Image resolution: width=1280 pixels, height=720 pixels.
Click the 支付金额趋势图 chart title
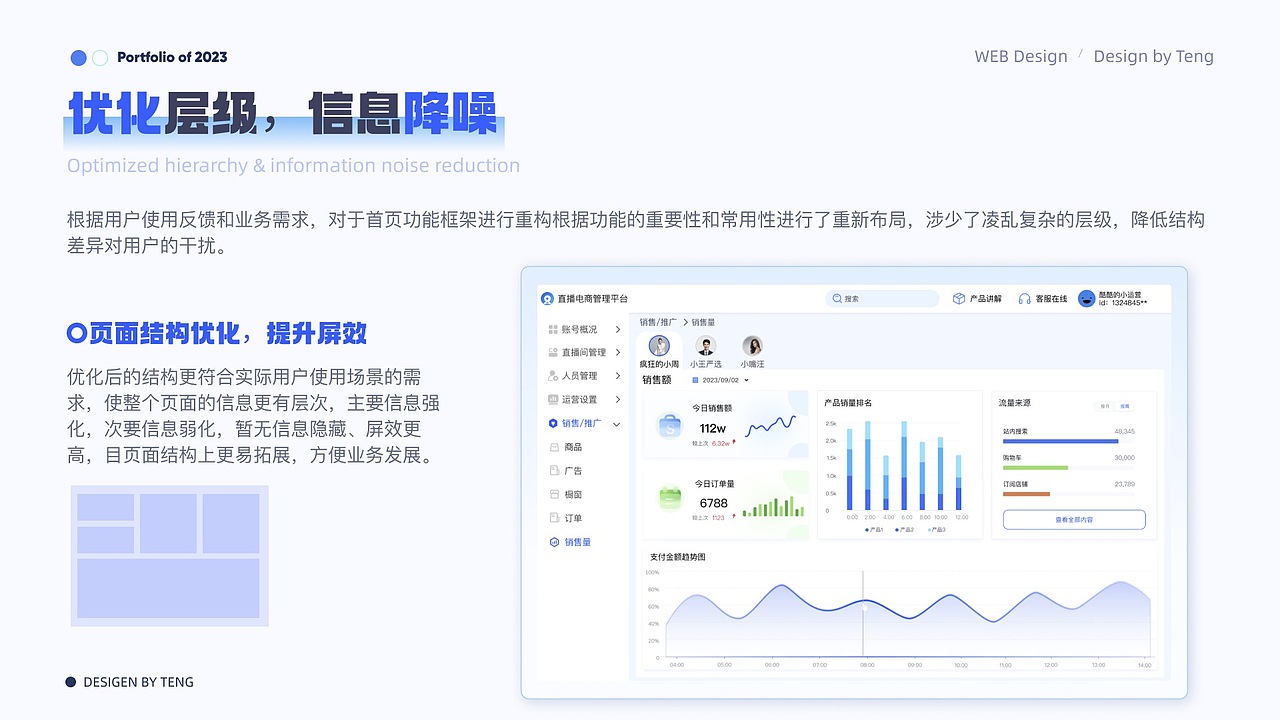(x=678, y=557)
